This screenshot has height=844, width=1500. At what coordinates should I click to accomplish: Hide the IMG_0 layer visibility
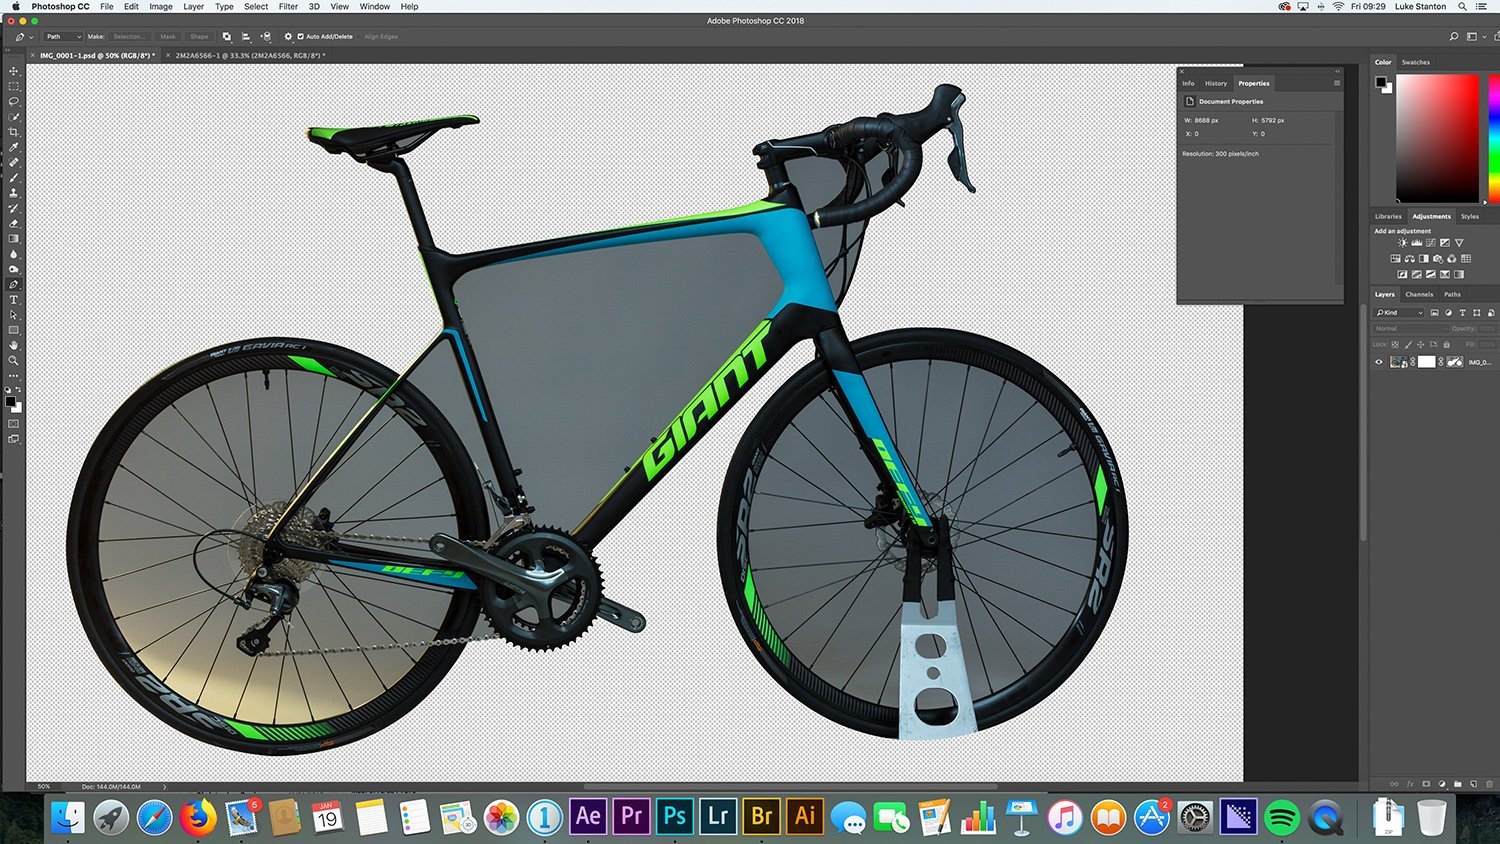click(1379, 362)
